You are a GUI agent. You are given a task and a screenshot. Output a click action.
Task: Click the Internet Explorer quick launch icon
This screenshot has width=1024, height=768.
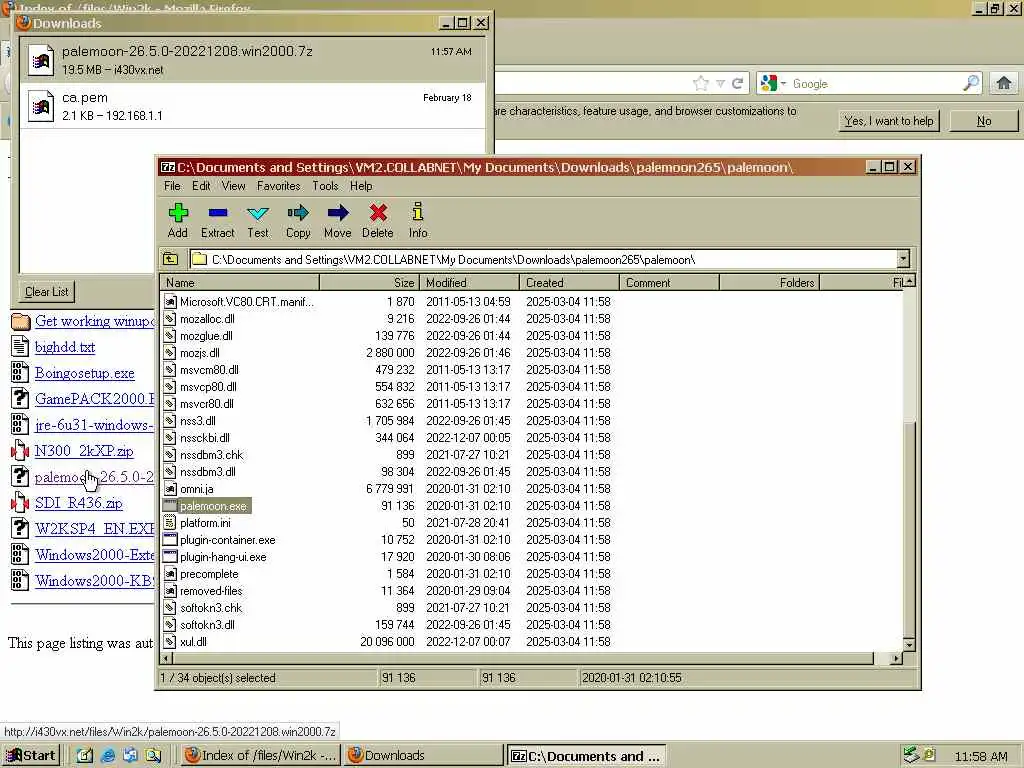pyautogui.click(x=108, y=756)
